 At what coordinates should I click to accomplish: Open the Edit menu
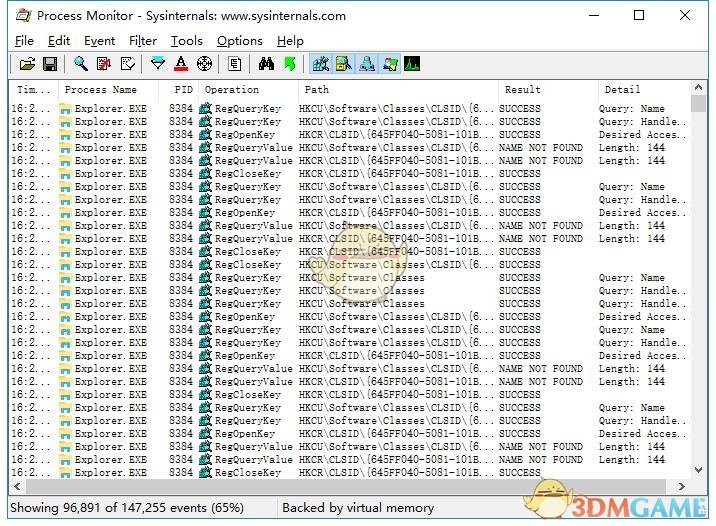pos(59,41)
